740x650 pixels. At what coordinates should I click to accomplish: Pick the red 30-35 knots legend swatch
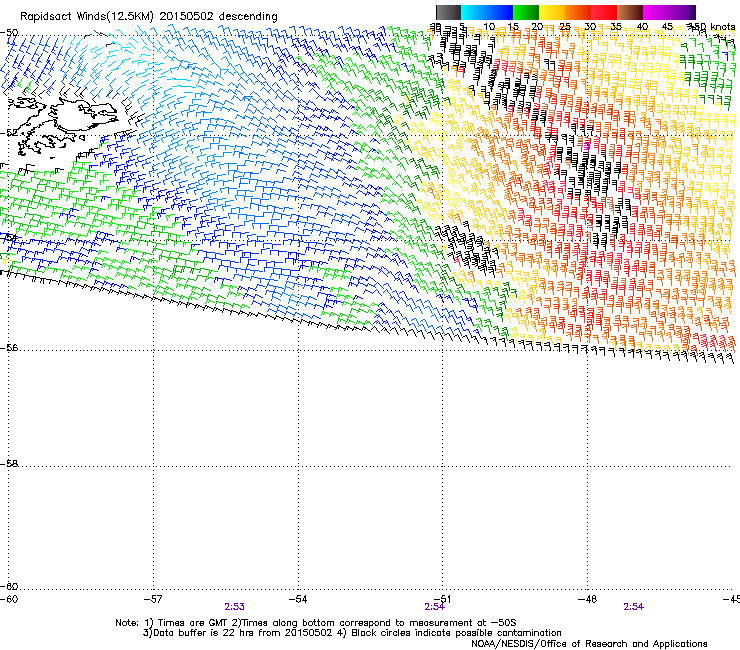pos(604,12)
